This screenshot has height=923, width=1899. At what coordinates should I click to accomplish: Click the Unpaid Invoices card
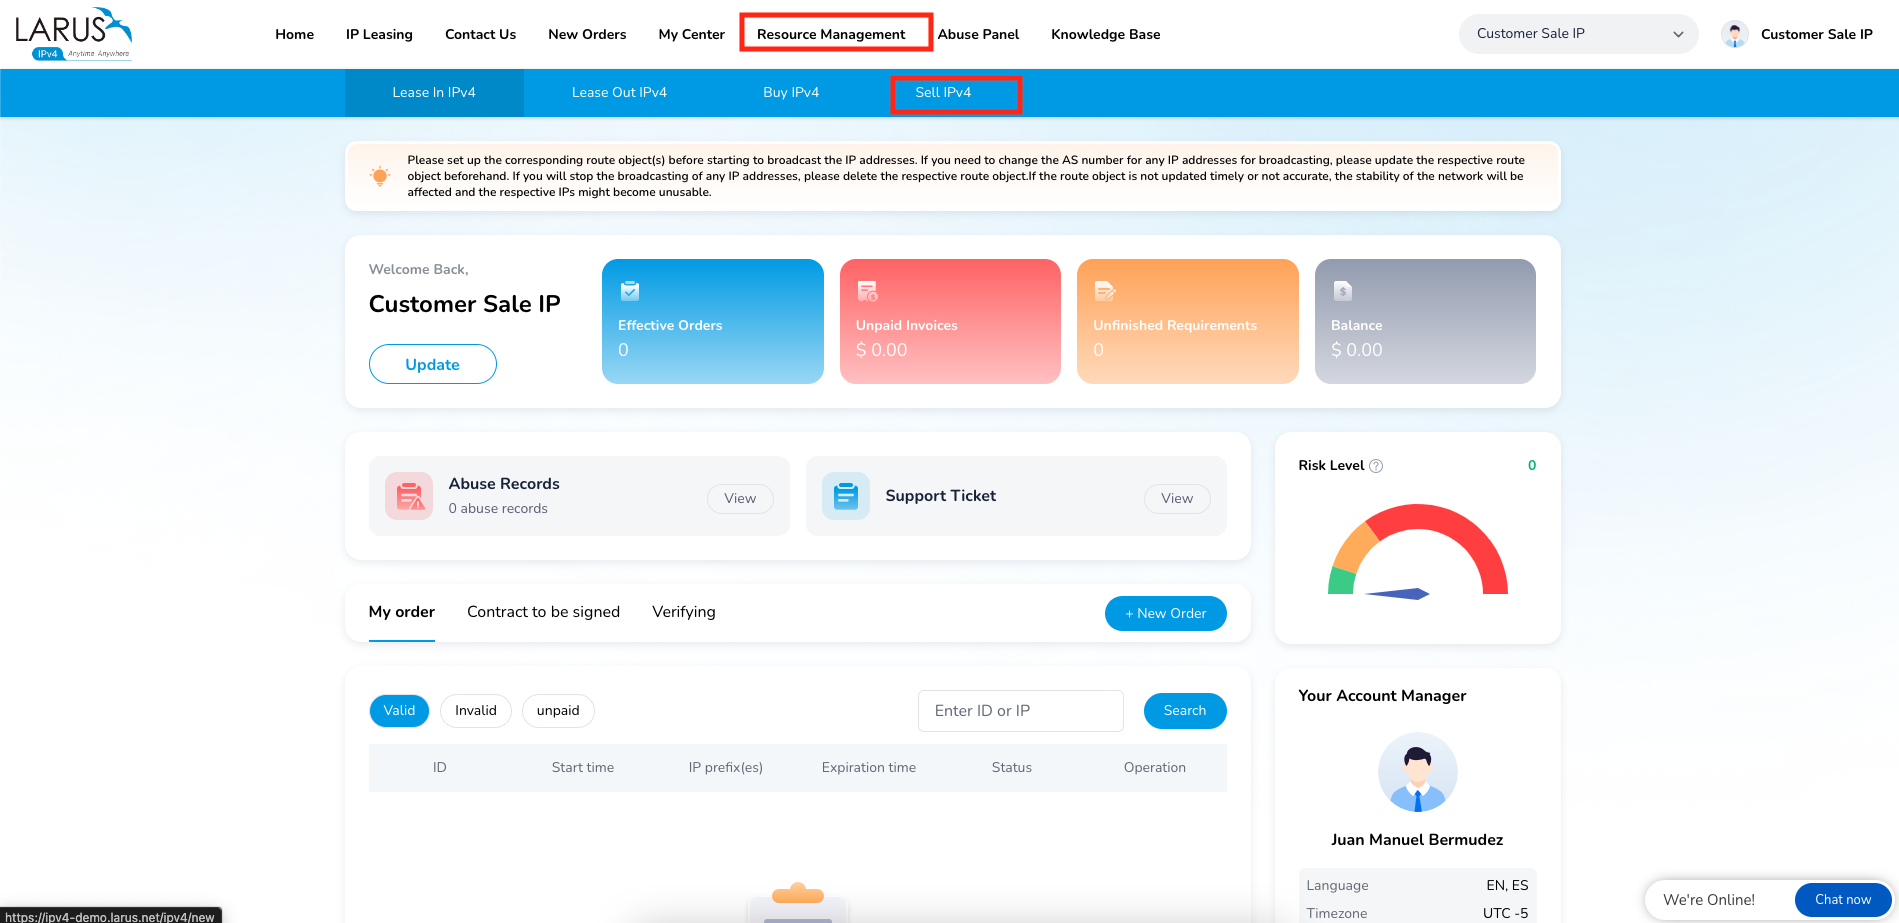tap(950, 322)
